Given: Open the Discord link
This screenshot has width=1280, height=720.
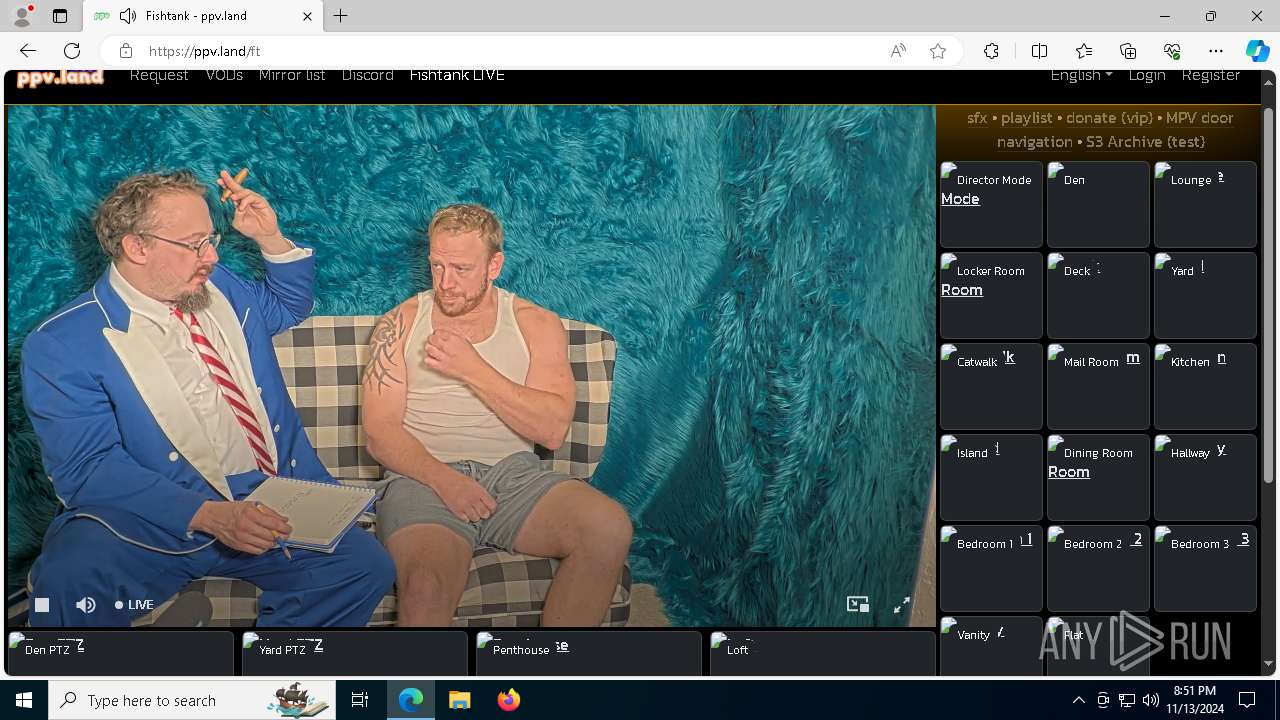Looking at the screenshot, I should (x=367, y=75).
